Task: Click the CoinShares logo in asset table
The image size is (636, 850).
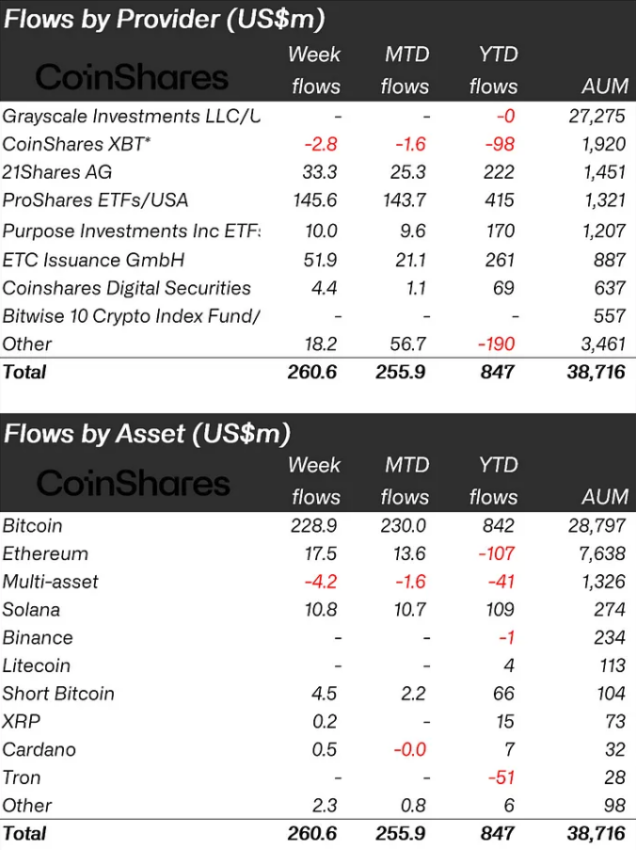Action: 133,483
